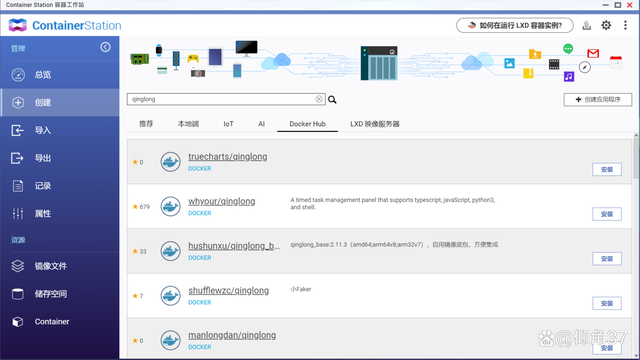Click the magnifier search icon
This screenshot has width=640, height=360.
pos(332,100)
